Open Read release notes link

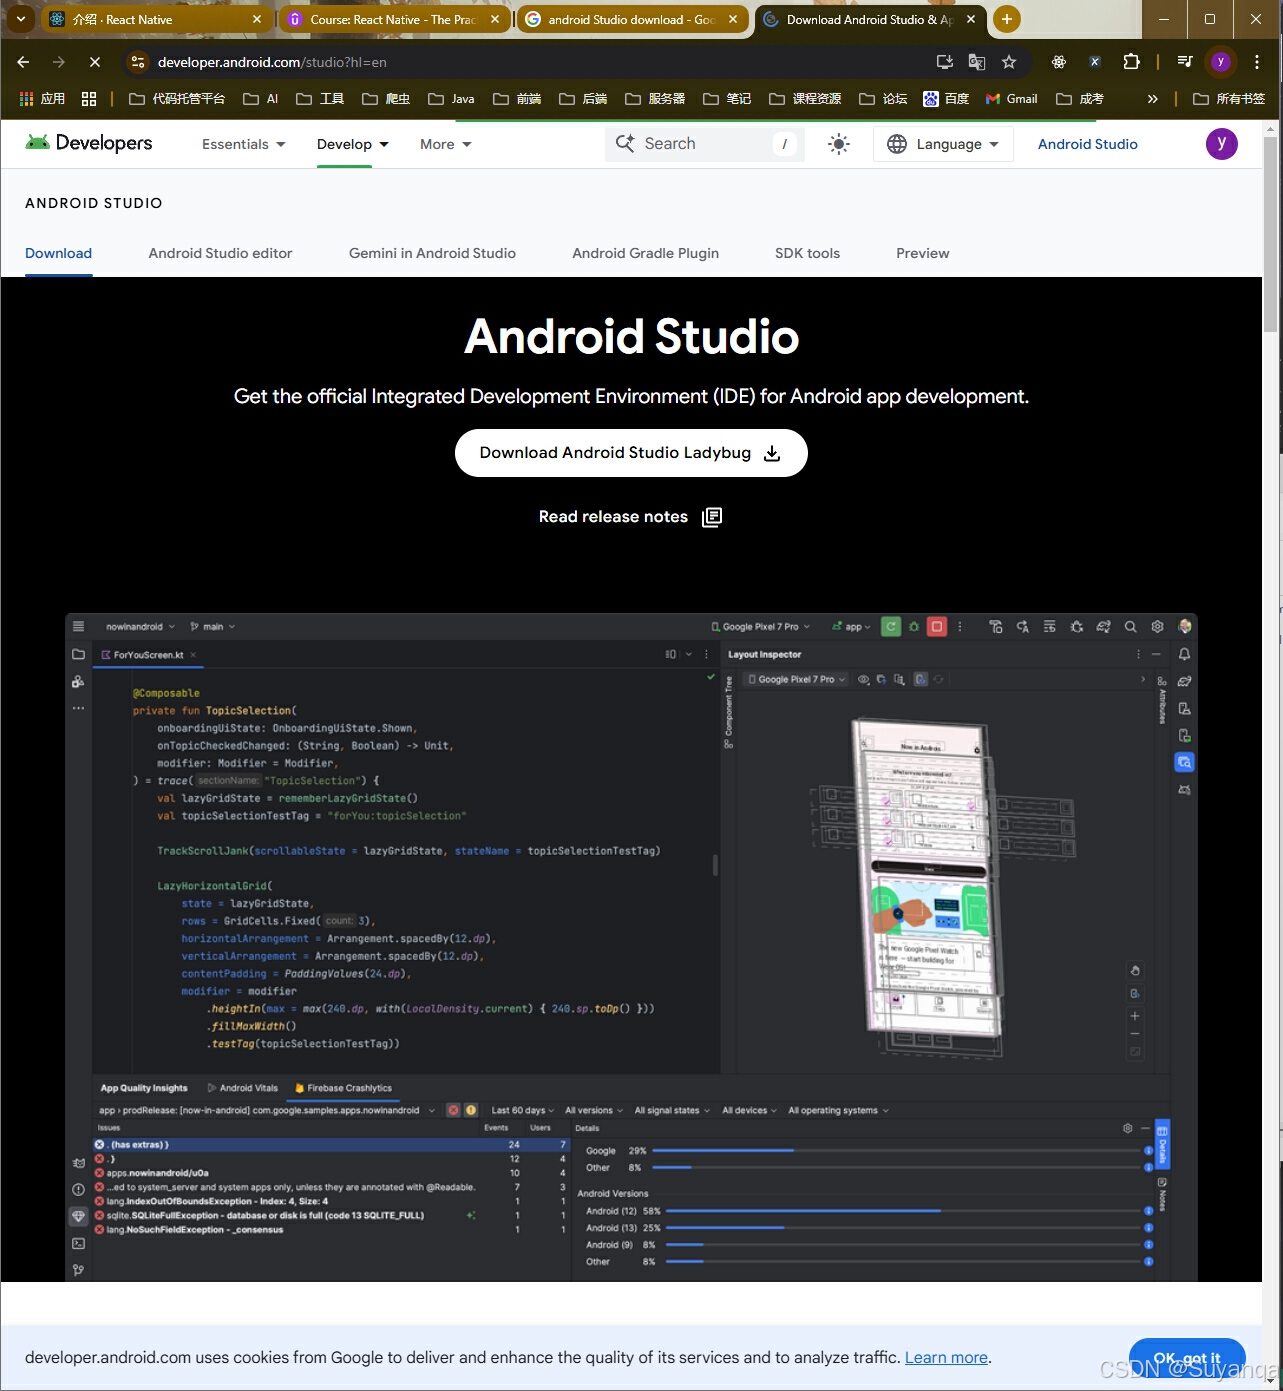[x=630, y=517]
